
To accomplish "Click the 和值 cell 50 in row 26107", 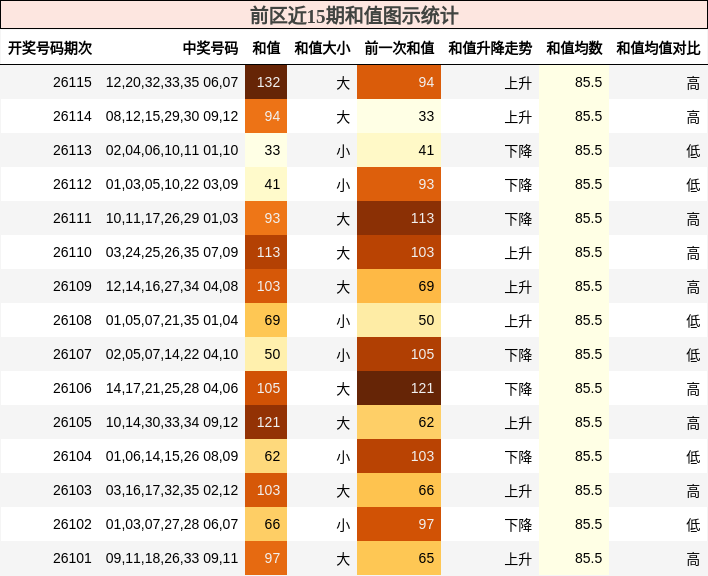I will pos(266,354).
